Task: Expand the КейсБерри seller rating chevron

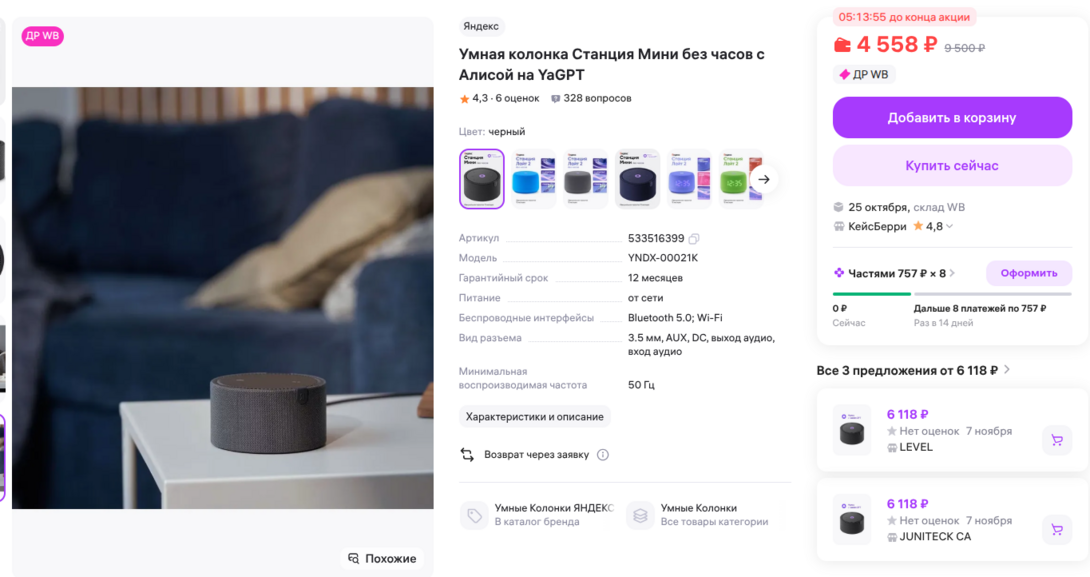Action: tap(950, 227)
